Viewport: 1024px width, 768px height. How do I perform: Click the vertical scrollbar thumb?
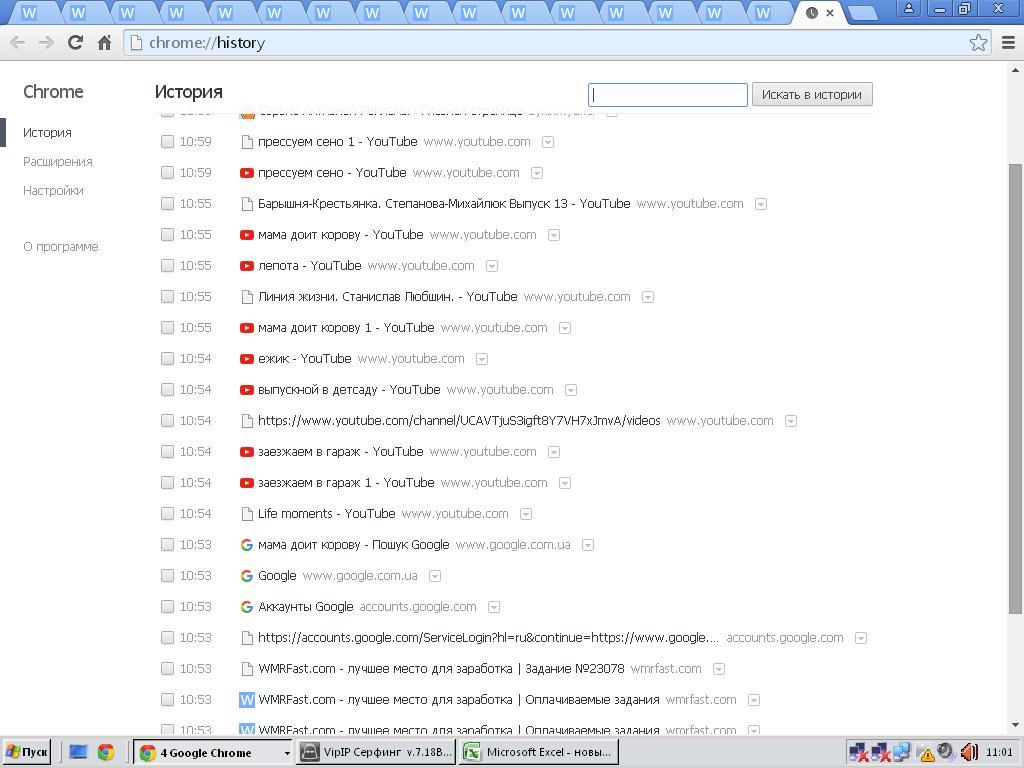1015,389
